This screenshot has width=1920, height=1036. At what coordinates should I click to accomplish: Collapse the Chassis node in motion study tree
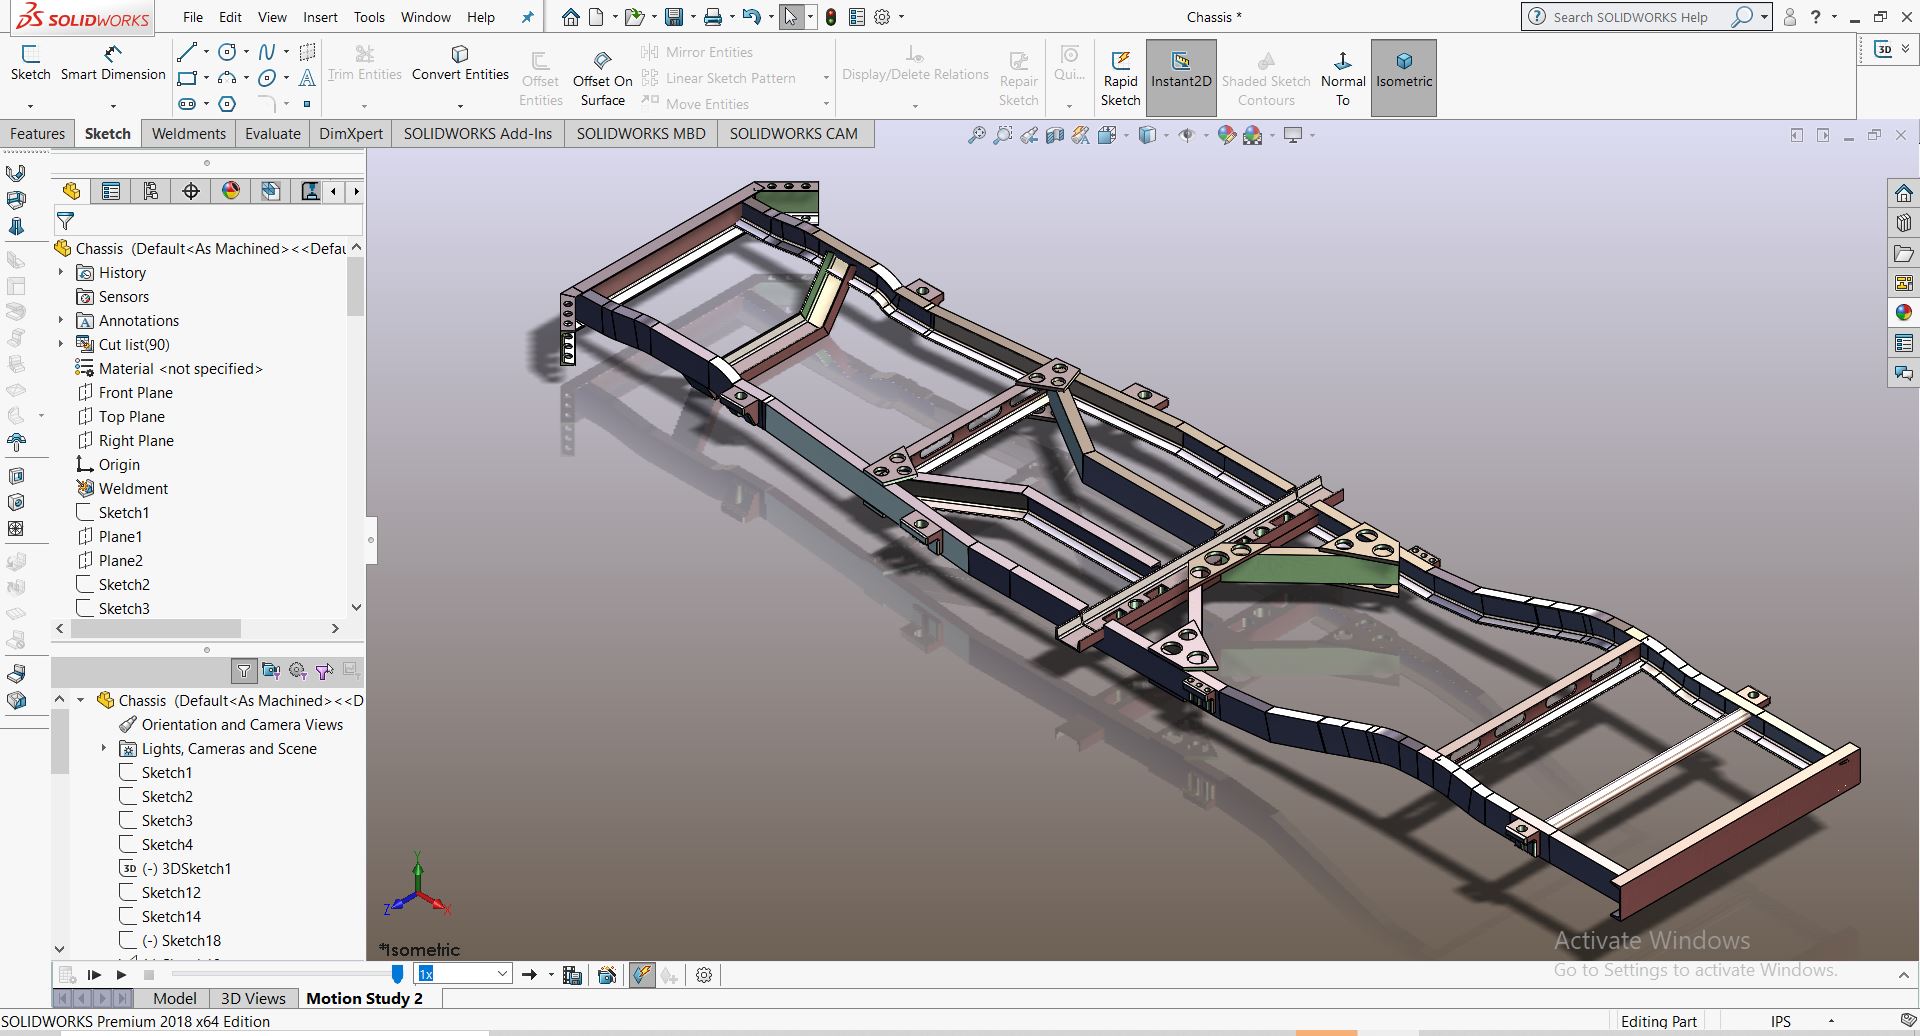[x=81, y=700]
